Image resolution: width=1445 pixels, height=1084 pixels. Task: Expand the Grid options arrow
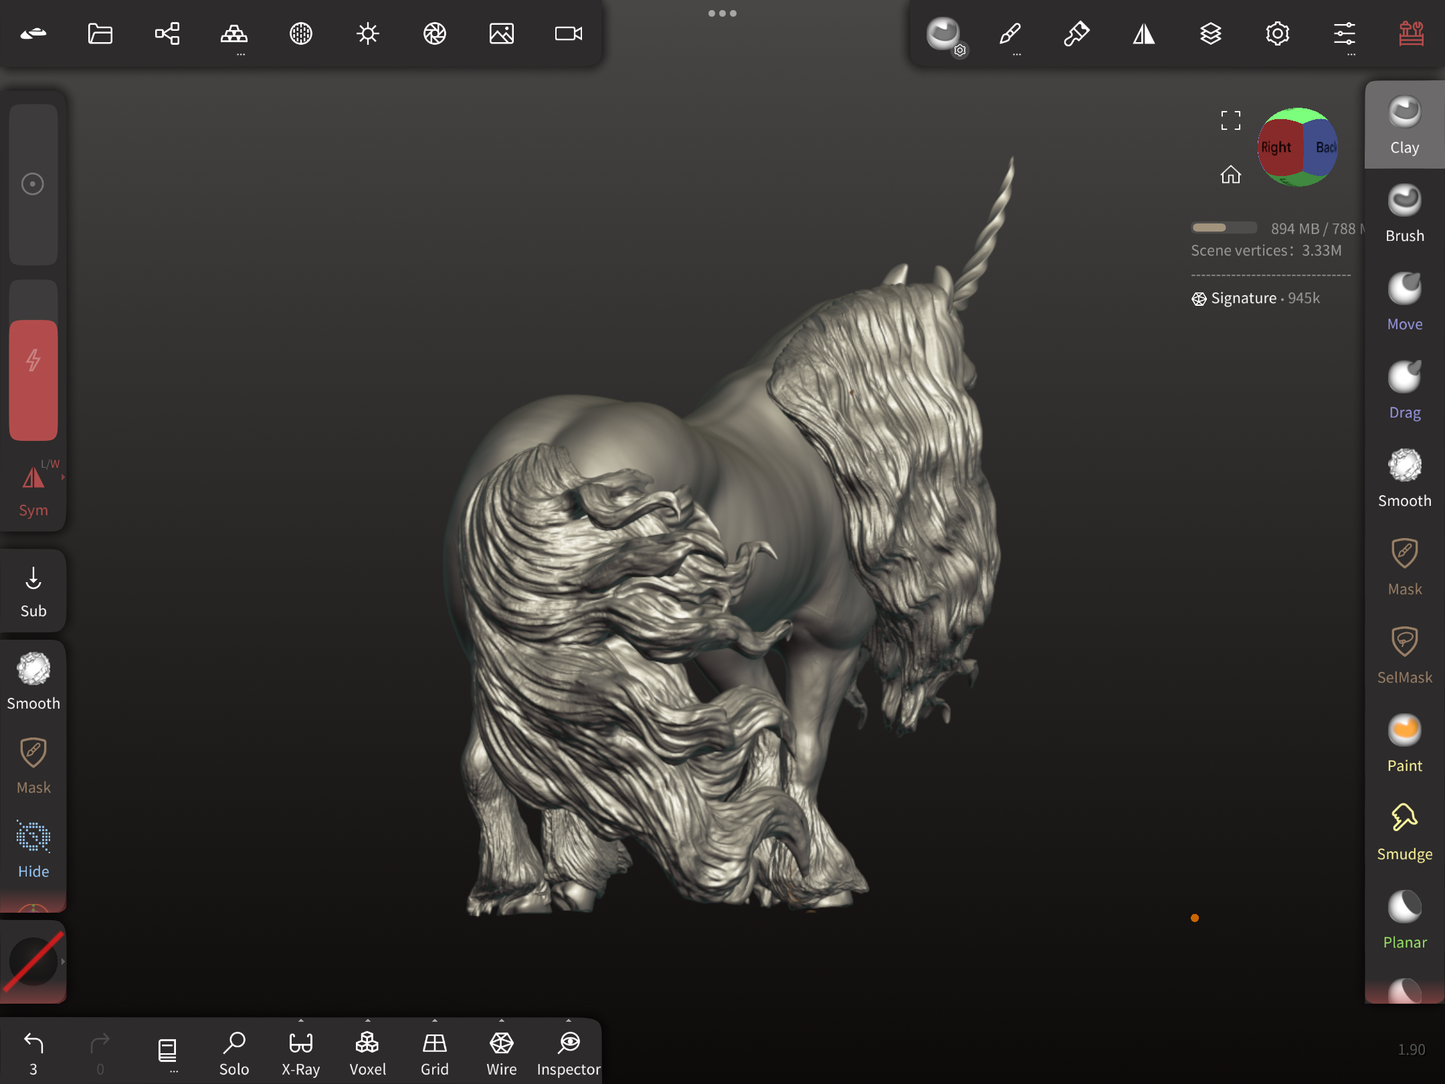click(435, 1022)
